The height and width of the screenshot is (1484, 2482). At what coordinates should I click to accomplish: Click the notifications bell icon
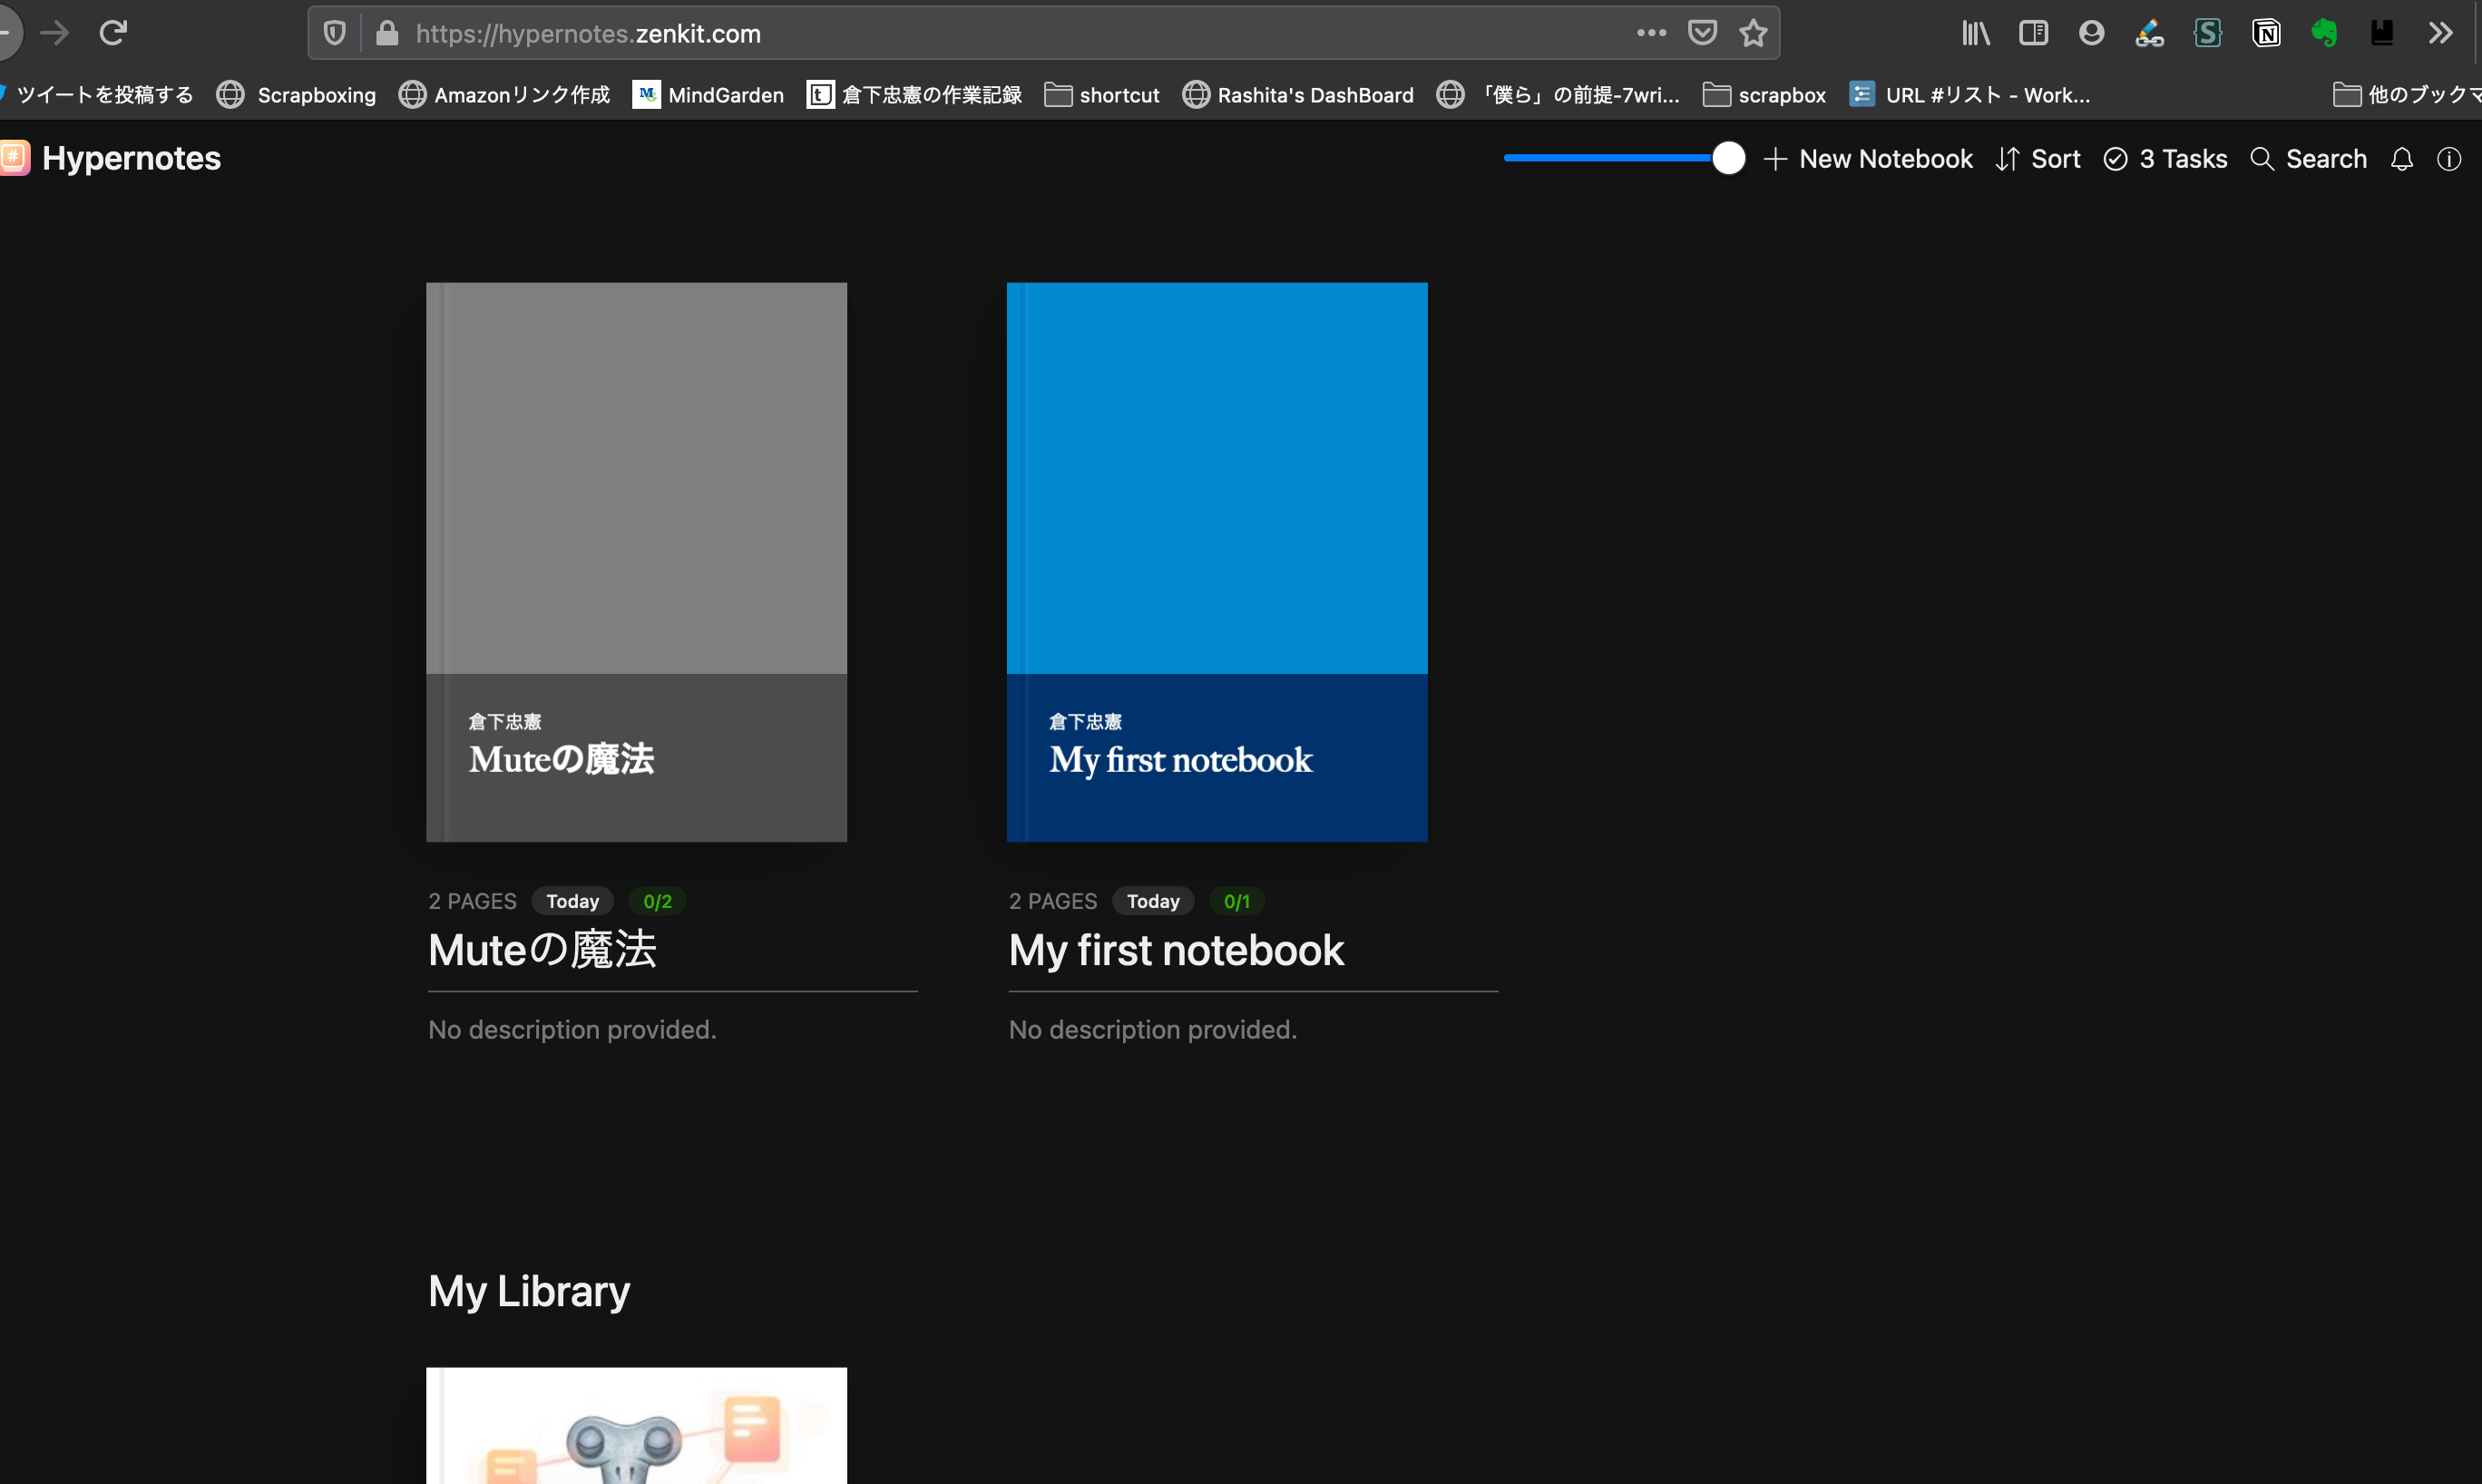click(2402, 159)
